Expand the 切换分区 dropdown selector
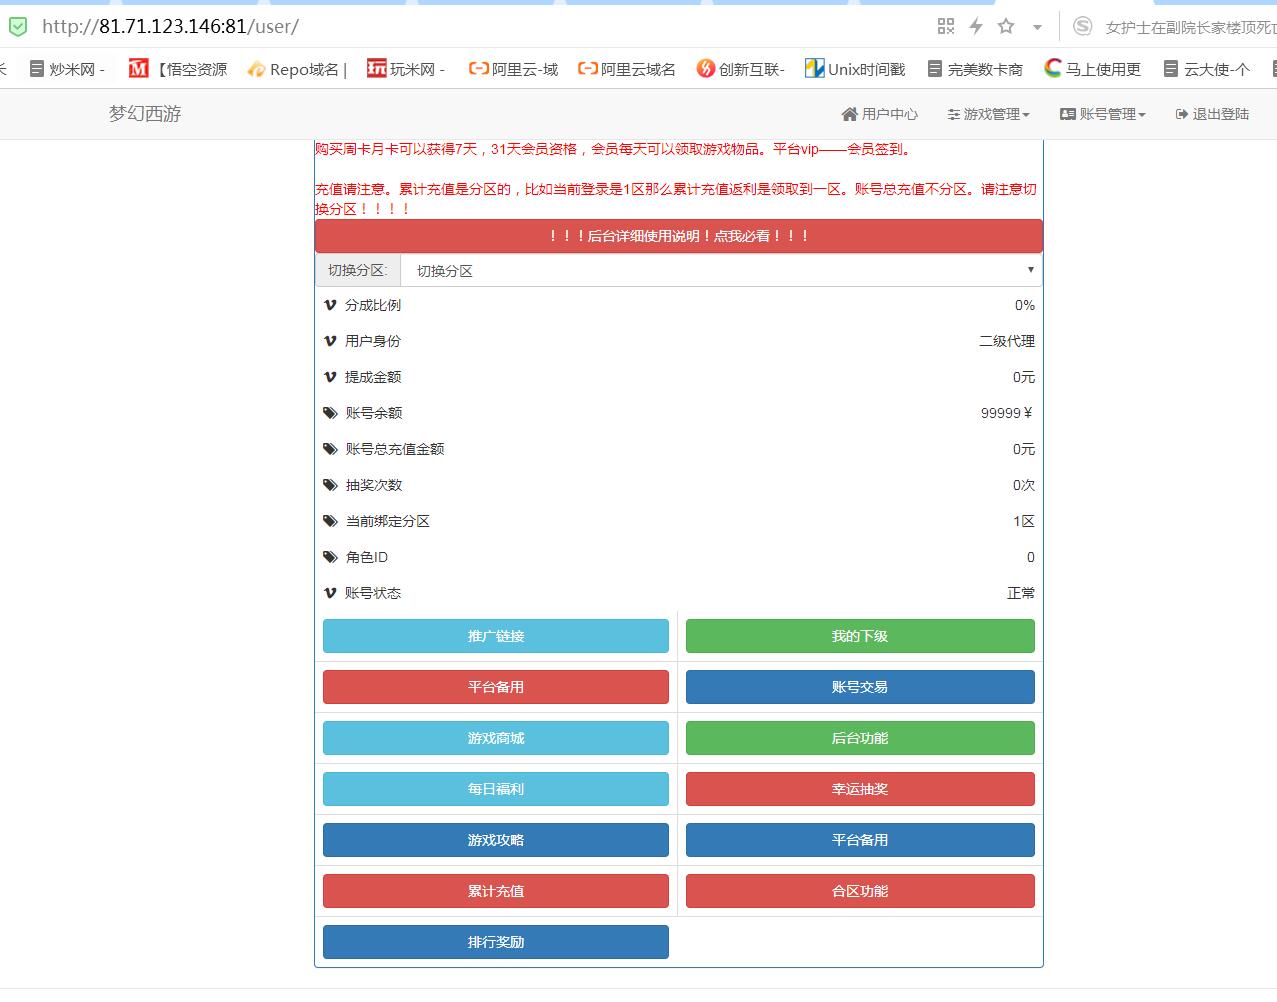Screen dimensions: 1277x1002 point(720,271)
